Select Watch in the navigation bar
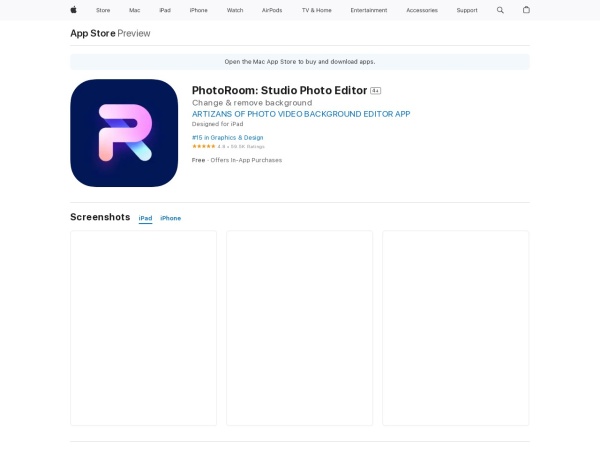The width and height of the screenshot is (600, 450). click(x=235, y=10)
